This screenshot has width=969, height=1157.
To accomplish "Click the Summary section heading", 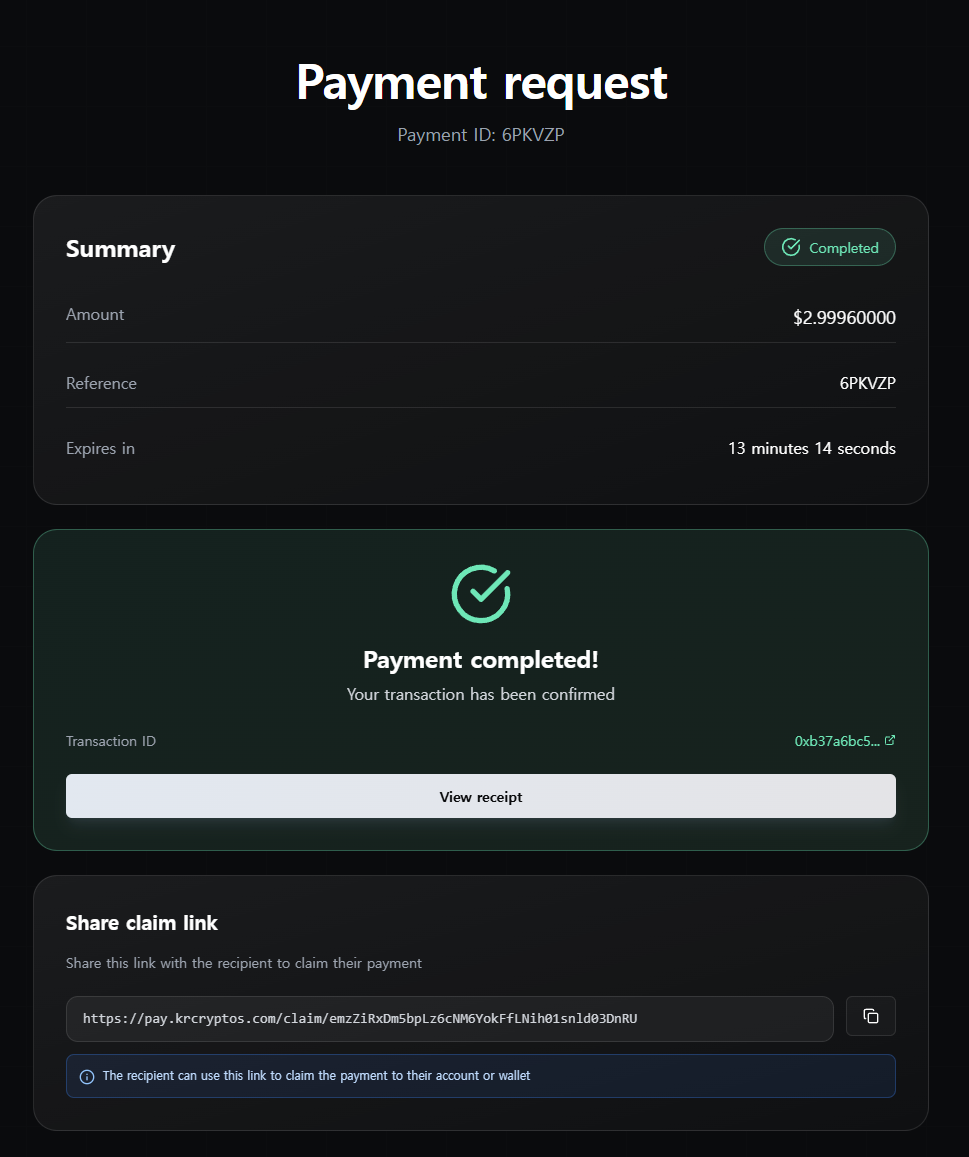I will (120, 249).
